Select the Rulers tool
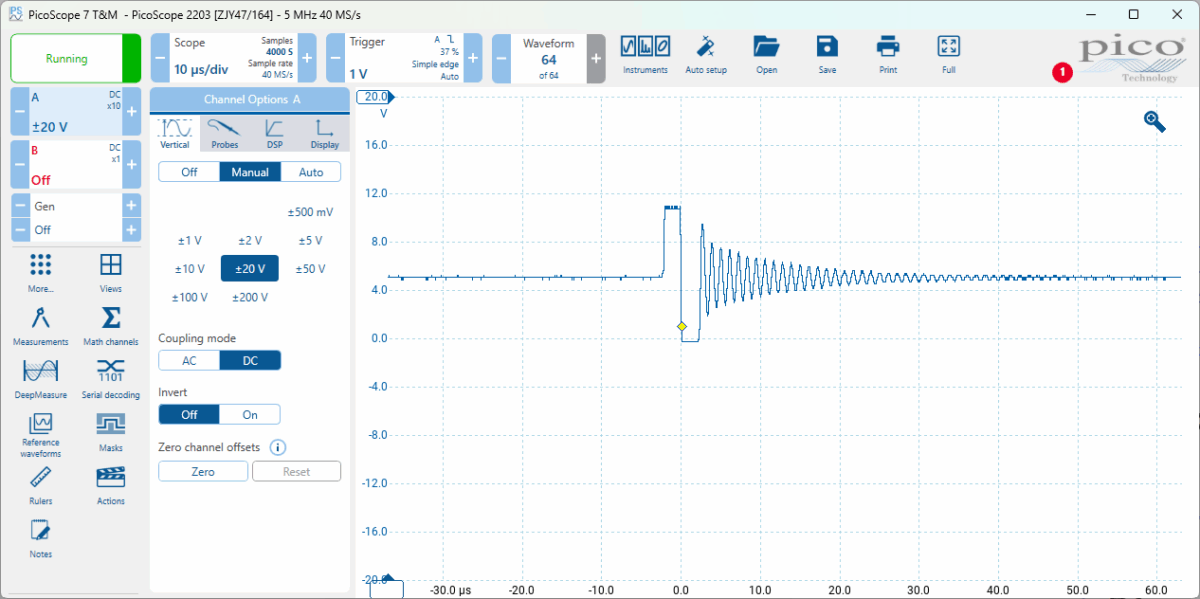This screenshot has width=1200, height=599. (40, 485)
